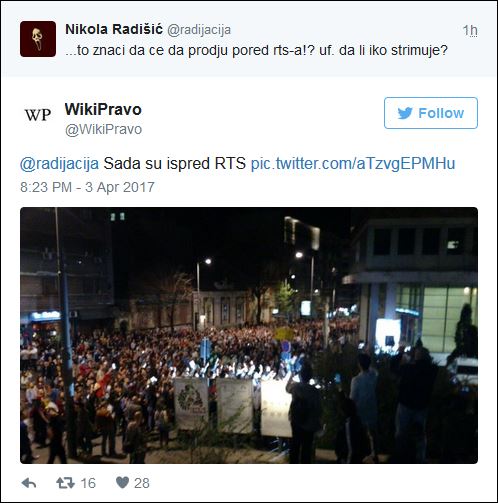Viewport: 498px width, 503px height.
Task: Click the @WikiPravo handle
Action: (x=103, y=129)
